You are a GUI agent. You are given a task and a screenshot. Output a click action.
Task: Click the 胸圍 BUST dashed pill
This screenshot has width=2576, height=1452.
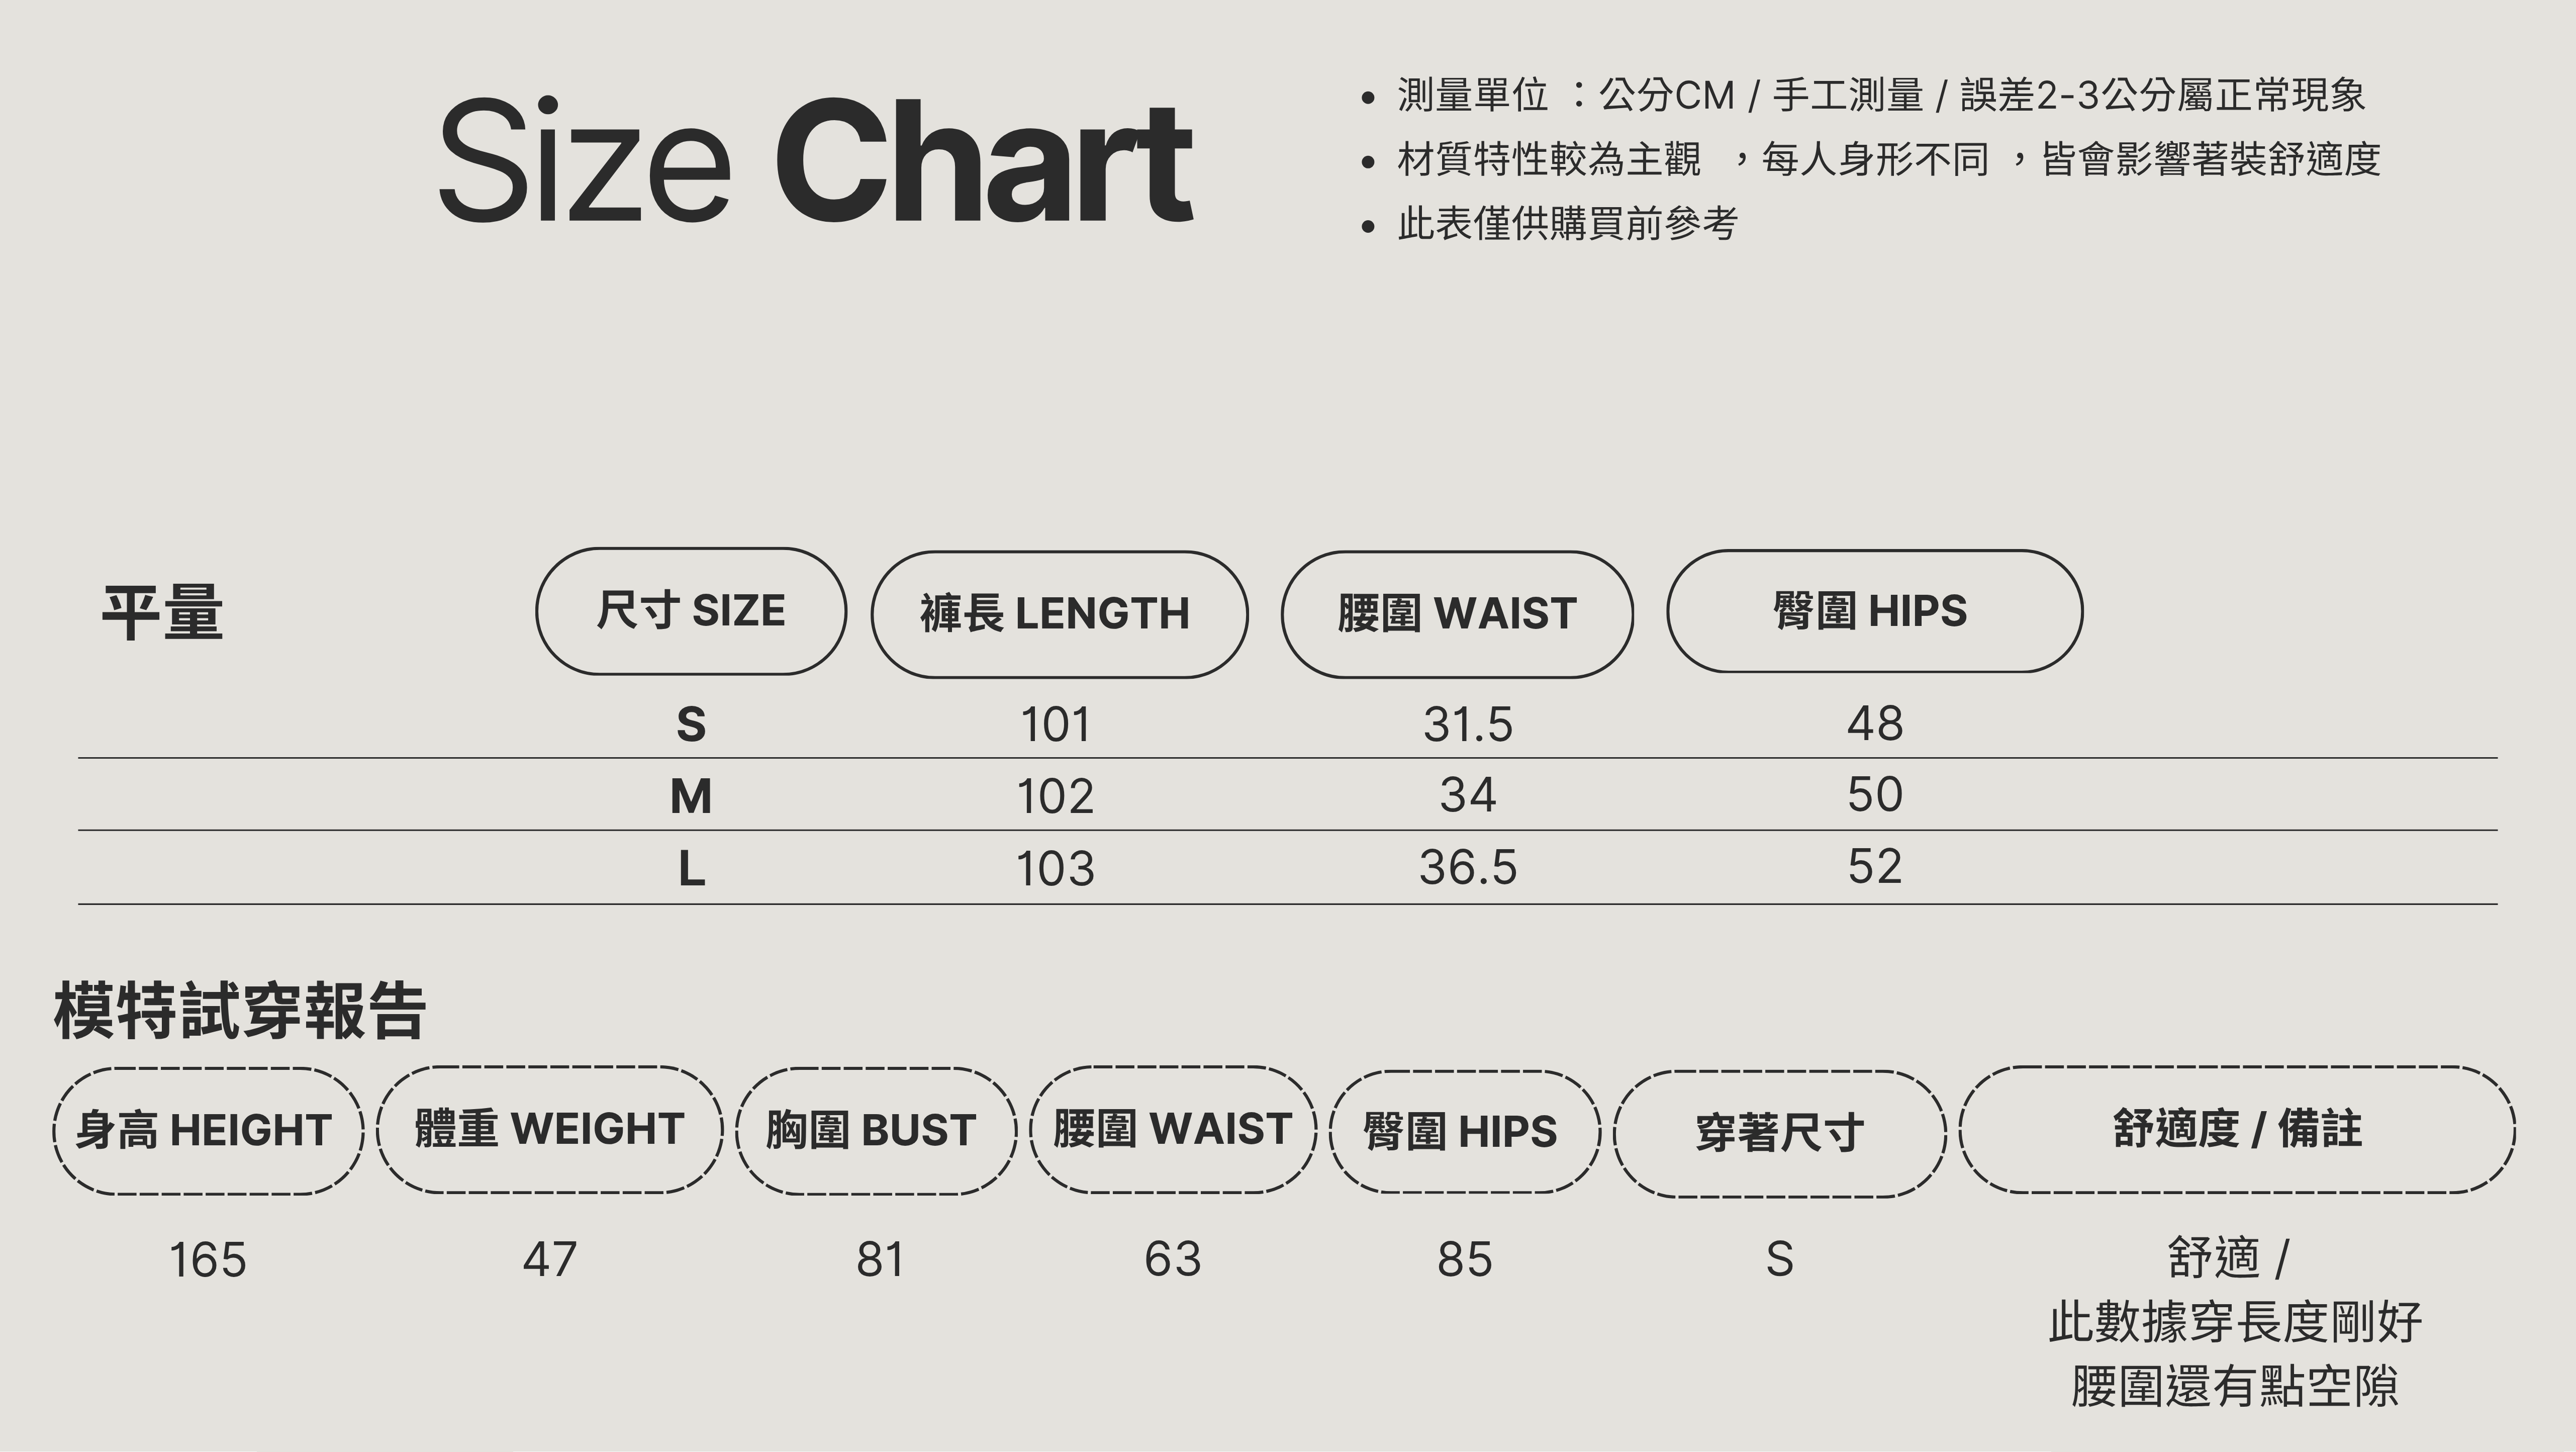[875, 1130]
